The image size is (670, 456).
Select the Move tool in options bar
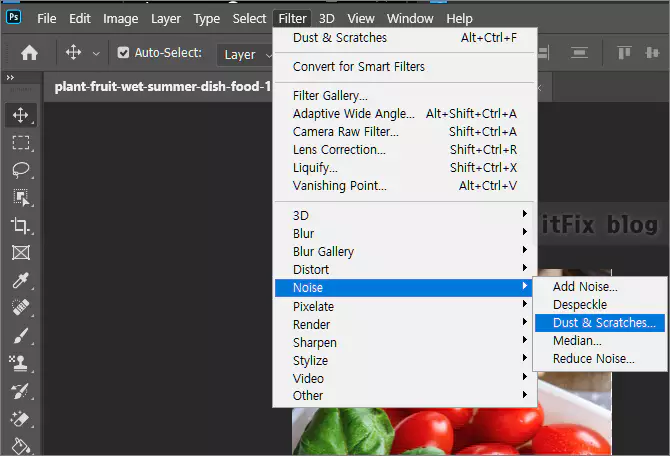tap(73, 53)
